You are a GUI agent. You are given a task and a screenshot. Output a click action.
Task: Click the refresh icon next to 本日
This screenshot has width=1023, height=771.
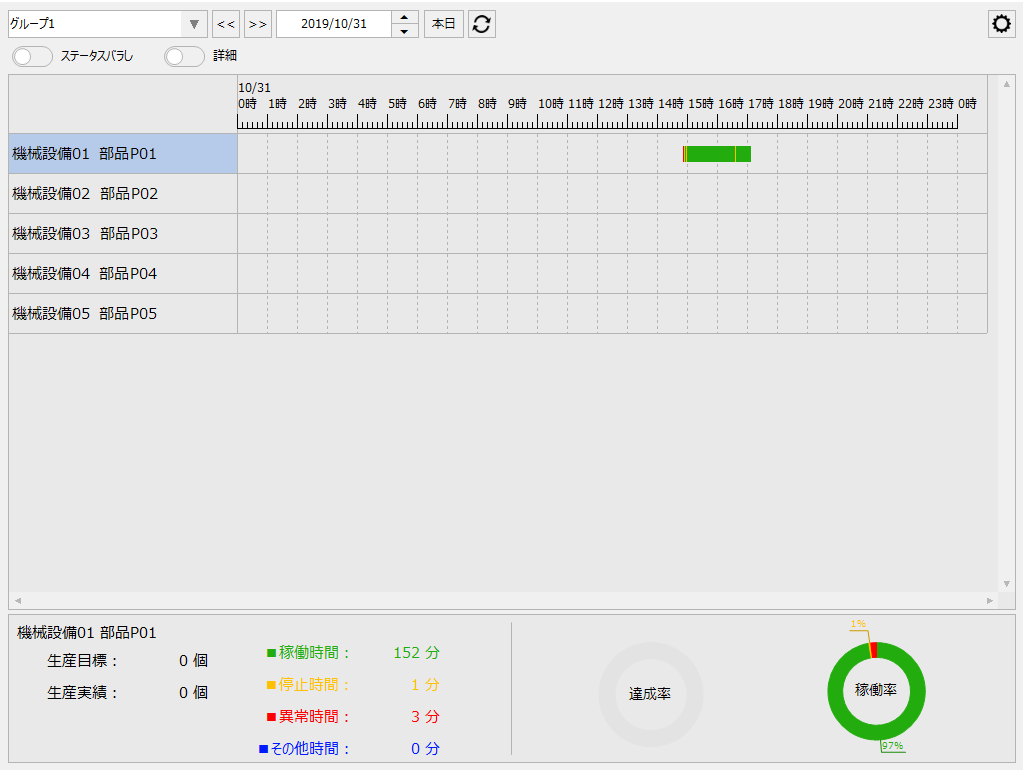pos(482,23)
